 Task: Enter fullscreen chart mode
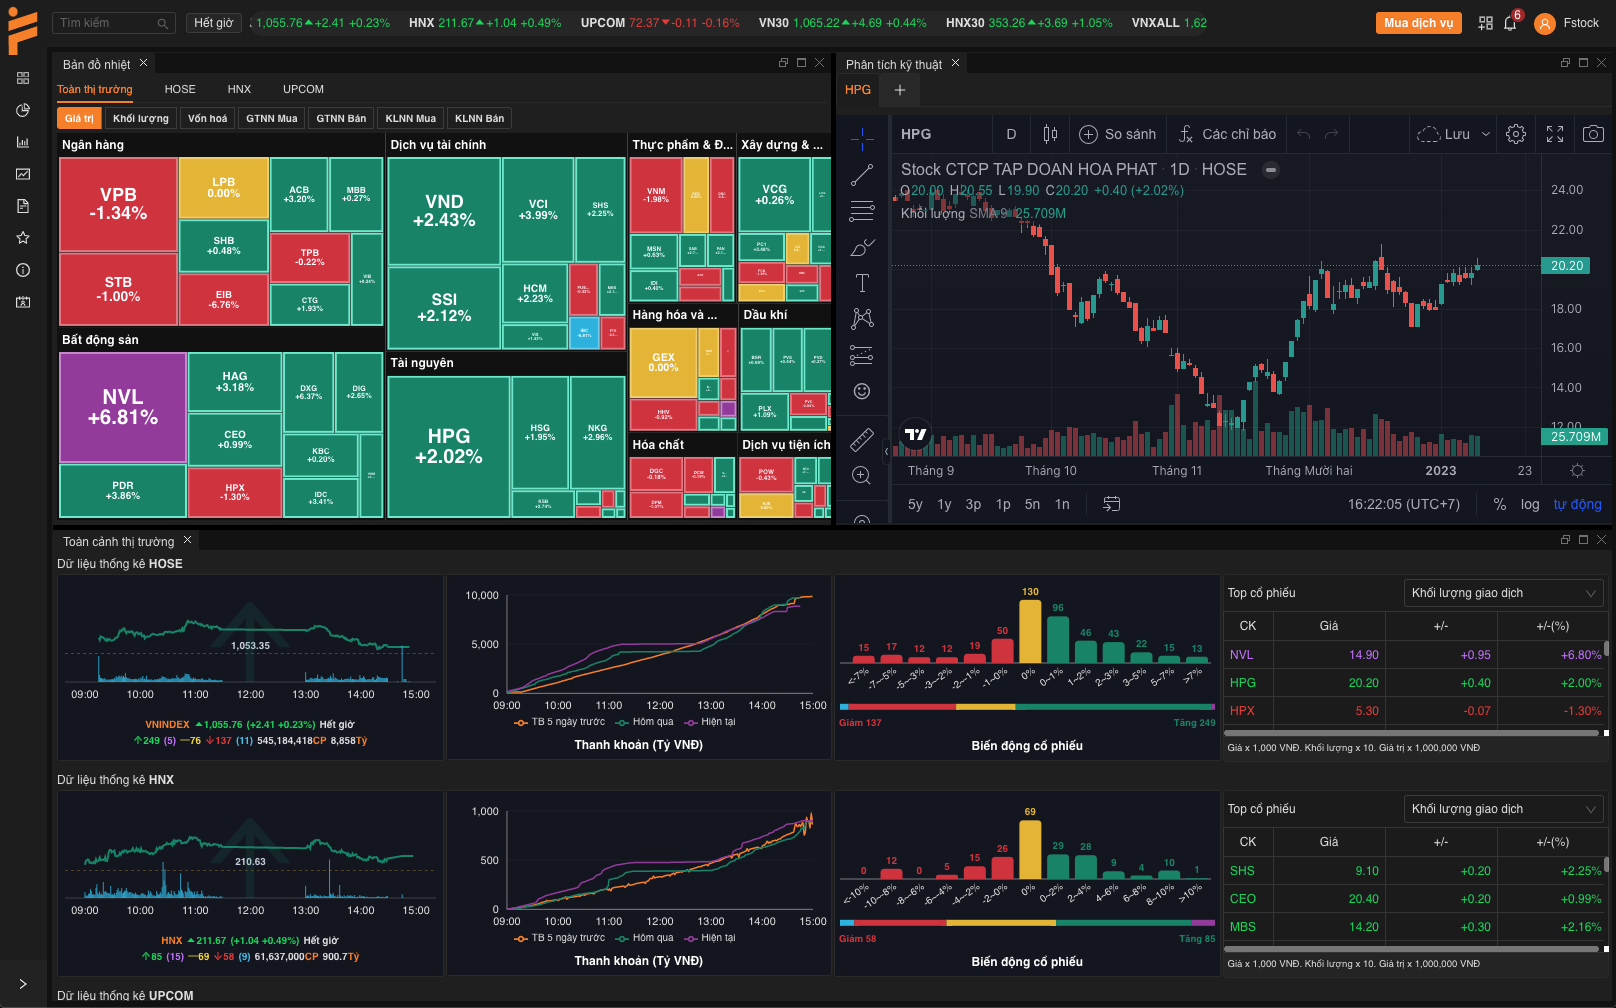tap(1555, 134)
